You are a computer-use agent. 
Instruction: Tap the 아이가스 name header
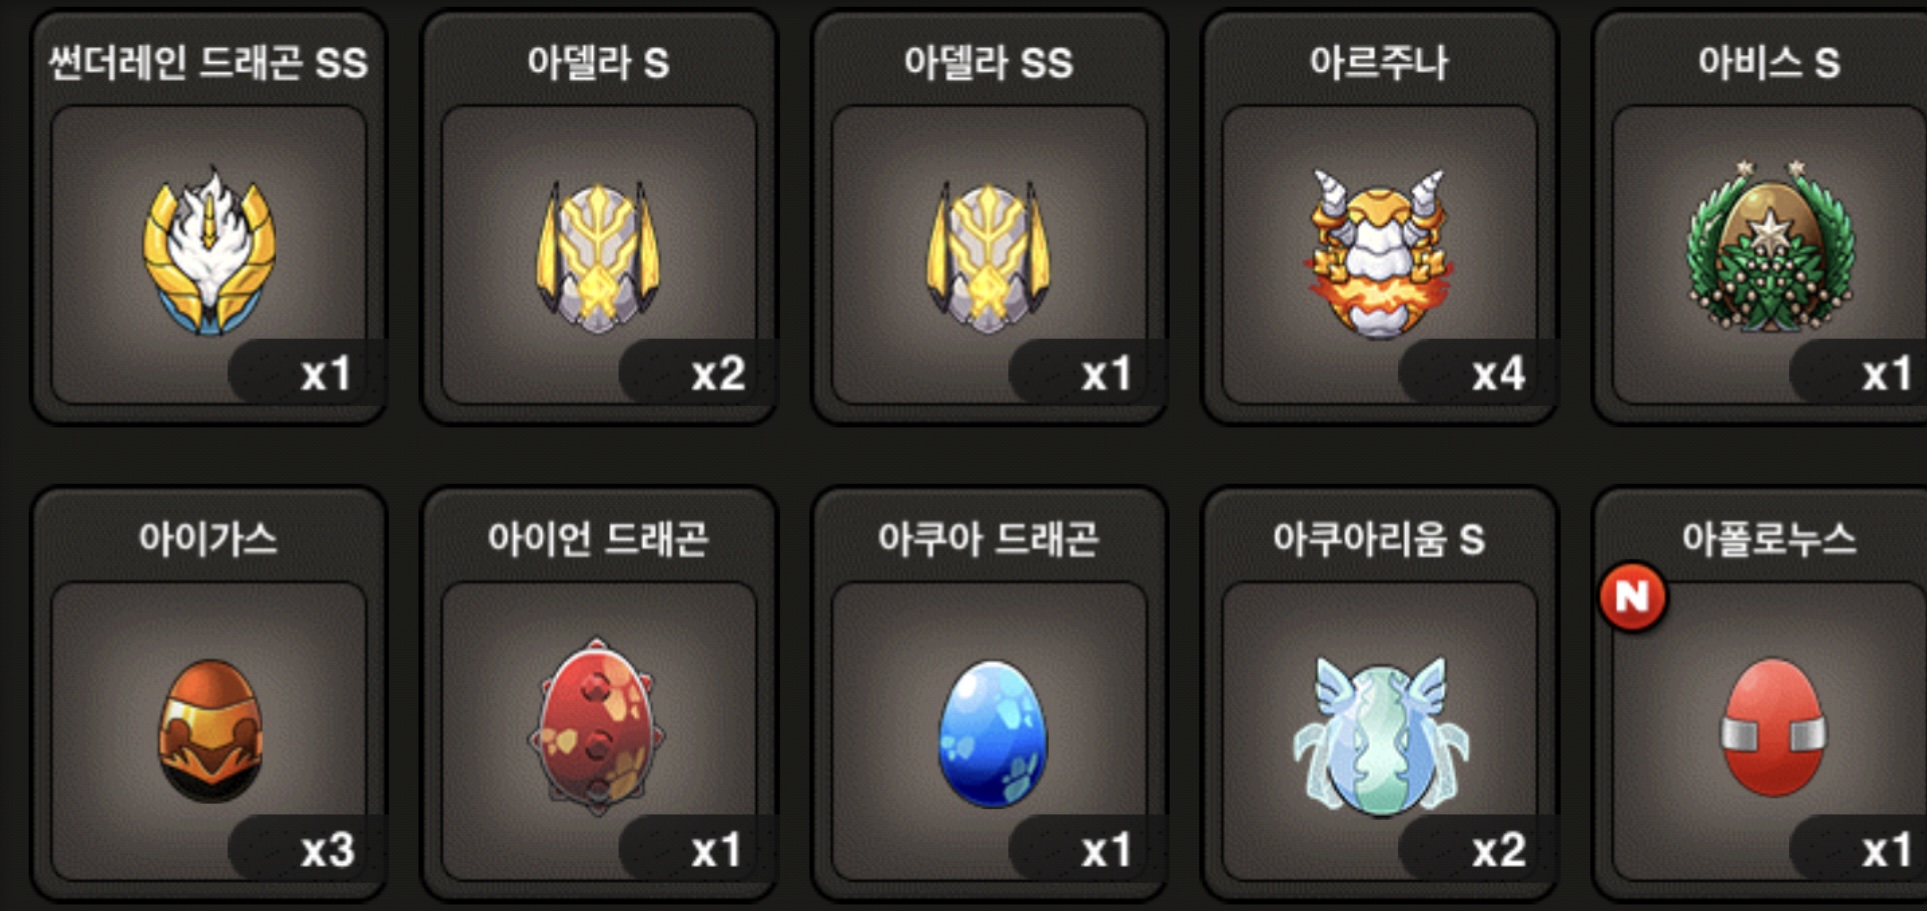pos(208,538)
